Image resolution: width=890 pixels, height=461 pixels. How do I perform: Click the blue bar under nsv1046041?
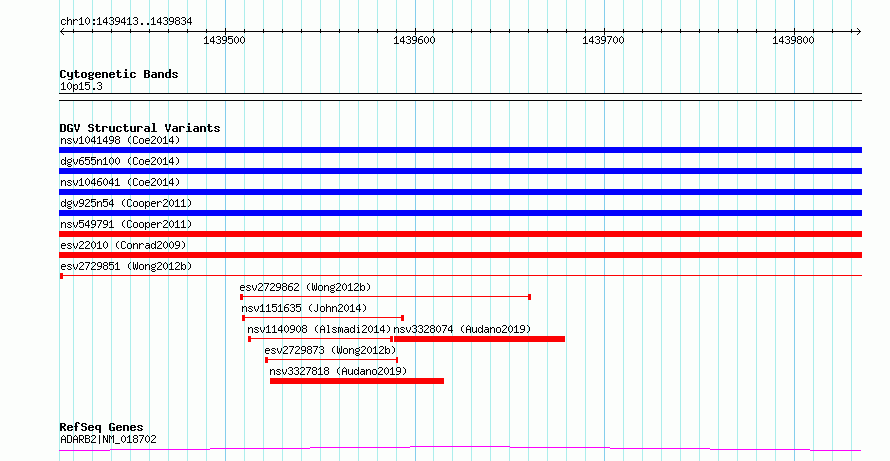[x=460, y=192]
